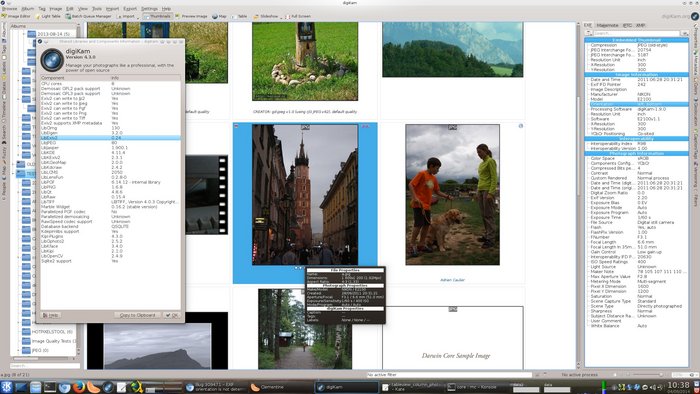Select the 2013-08-14 album
This screenshot has width=700, height=394.
(x=53, y=34)
